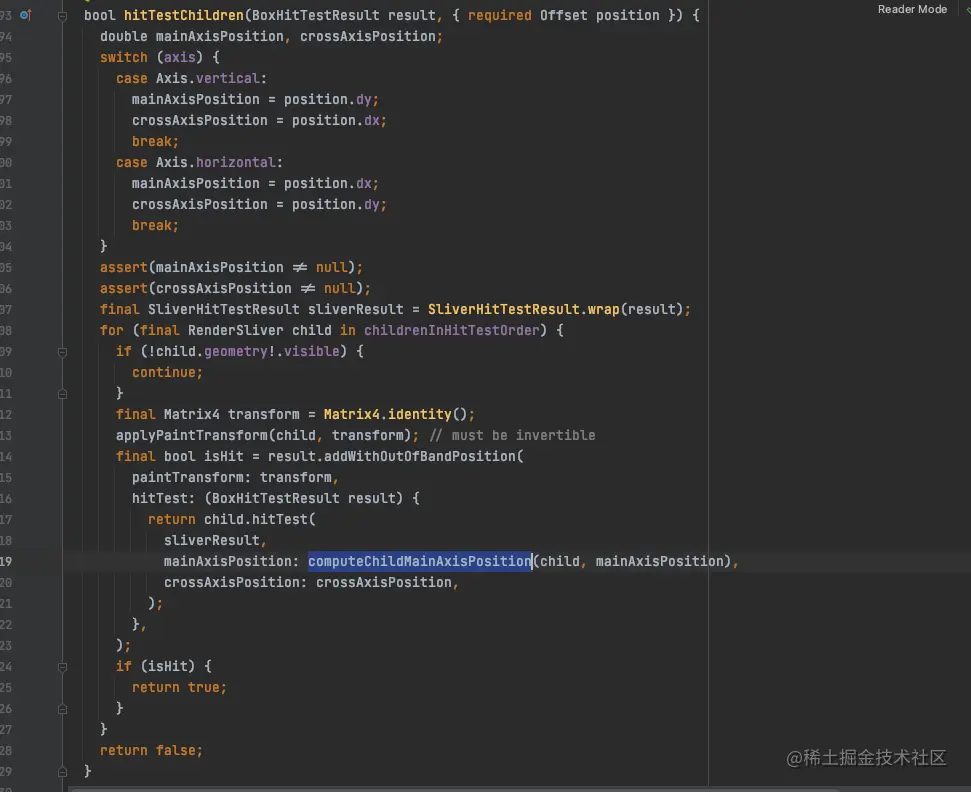Image resolution: width=971 pixels, height=792 pixels.
Task: Click 'crossAxisPosition = position.dx;' assignment
Action: tap(259, 121)
